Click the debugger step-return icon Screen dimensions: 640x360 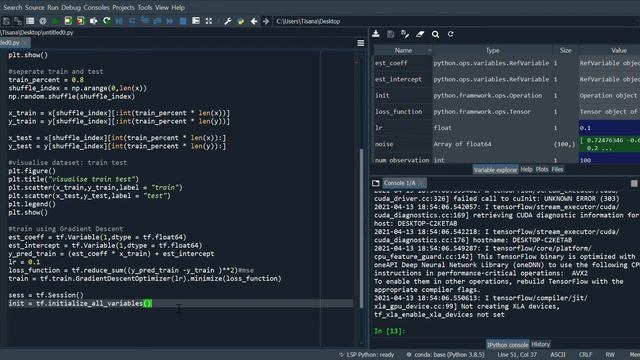coord(158,21)
